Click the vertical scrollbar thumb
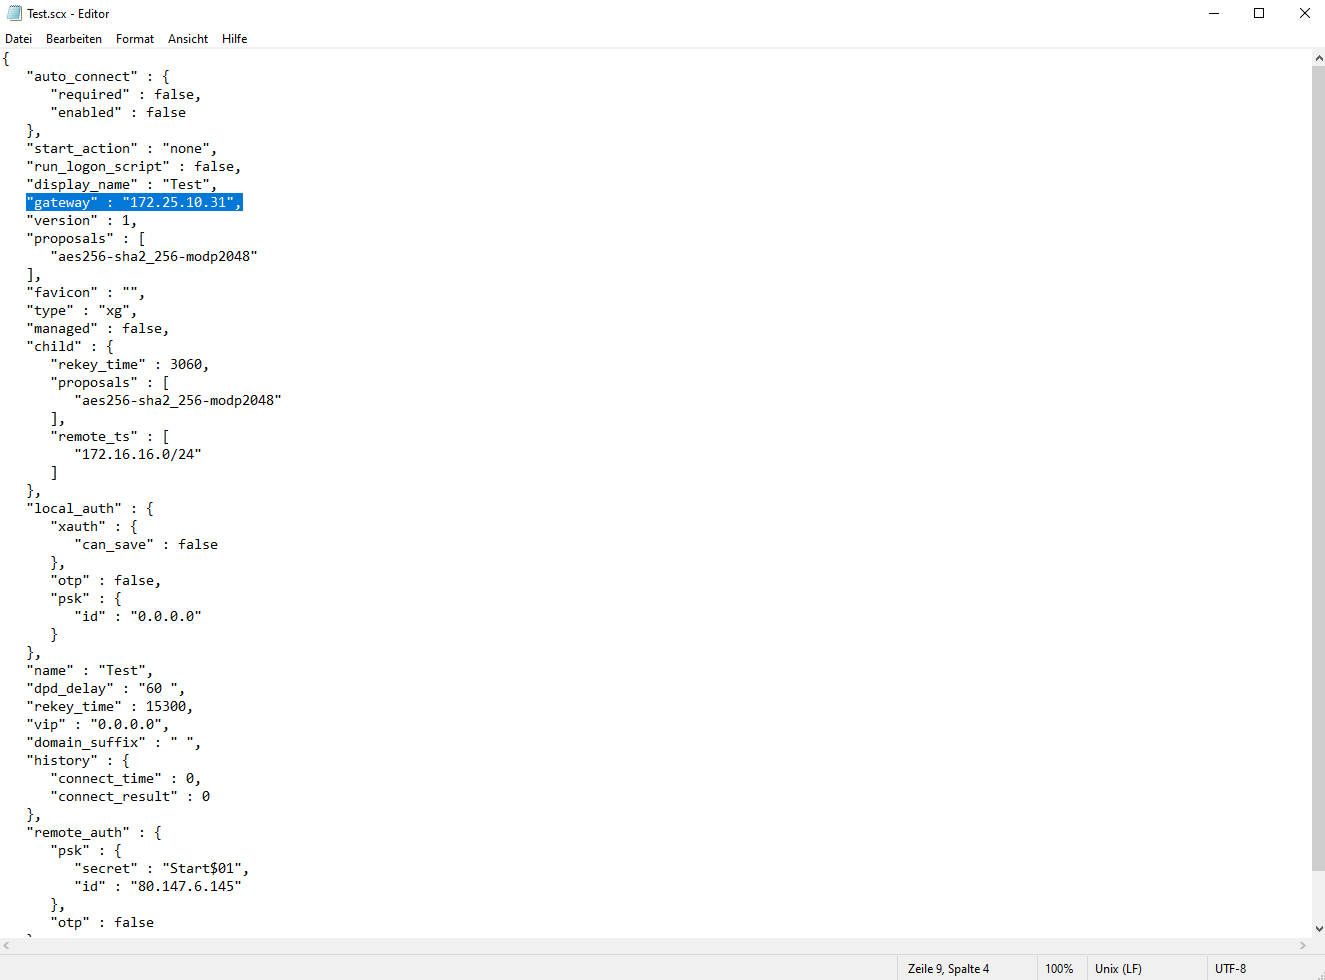Screen dimensions: 1325x980 (1318, 460)
